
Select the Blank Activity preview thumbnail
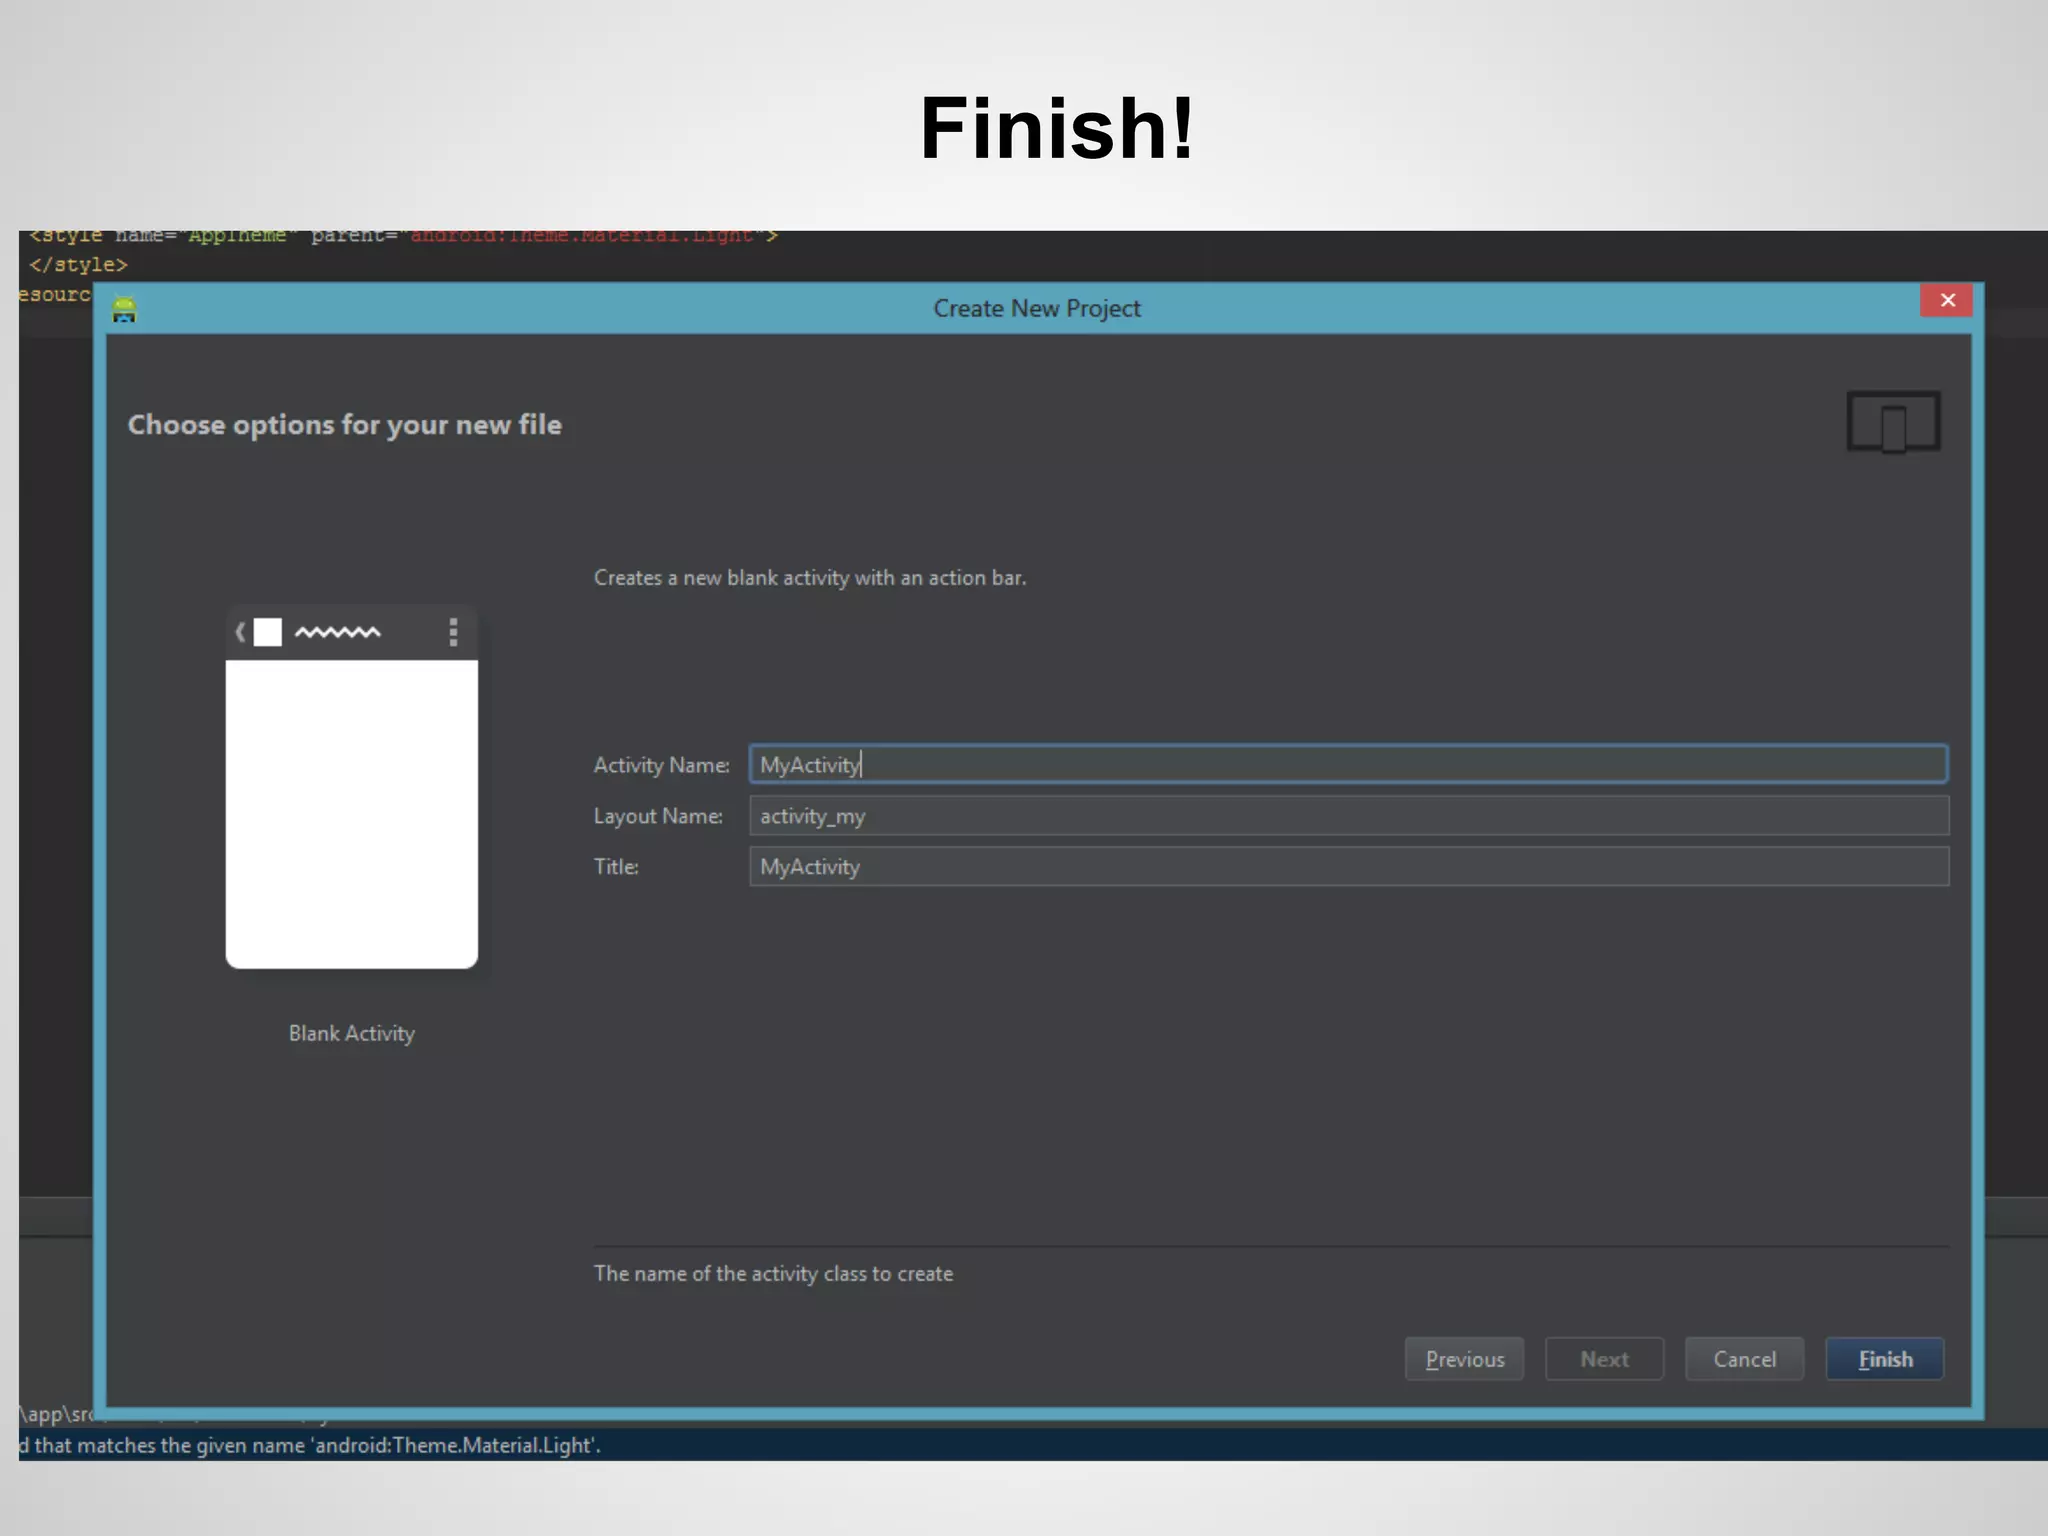[352, 786]
